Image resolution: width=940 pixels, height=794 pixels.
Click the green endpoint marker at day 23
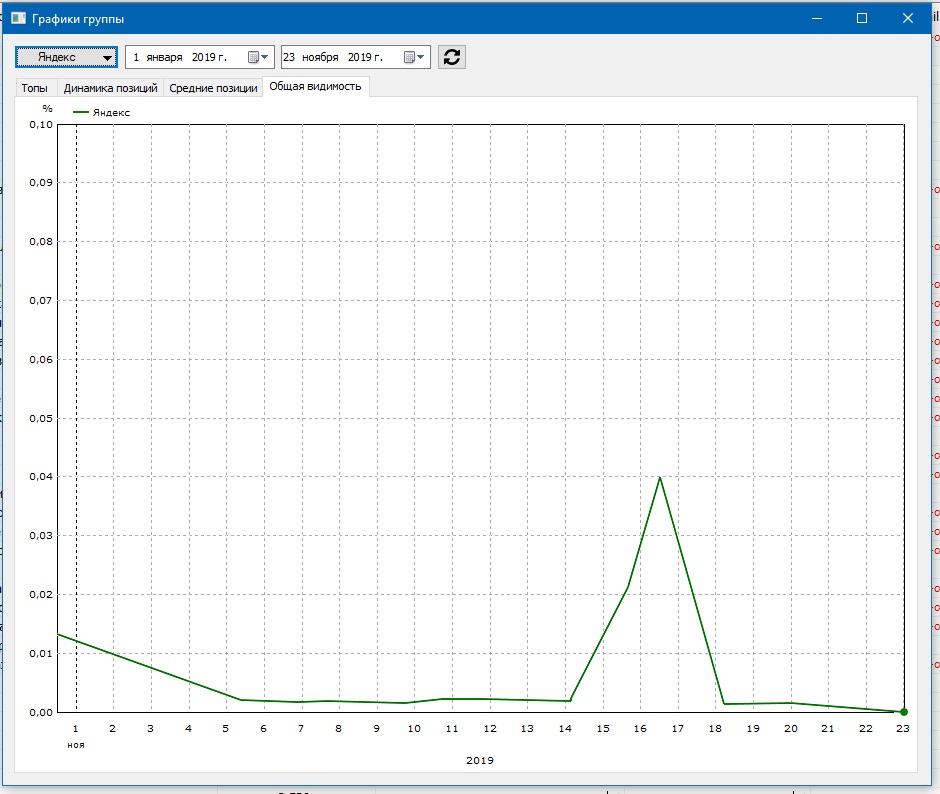(x=903, y=711)
